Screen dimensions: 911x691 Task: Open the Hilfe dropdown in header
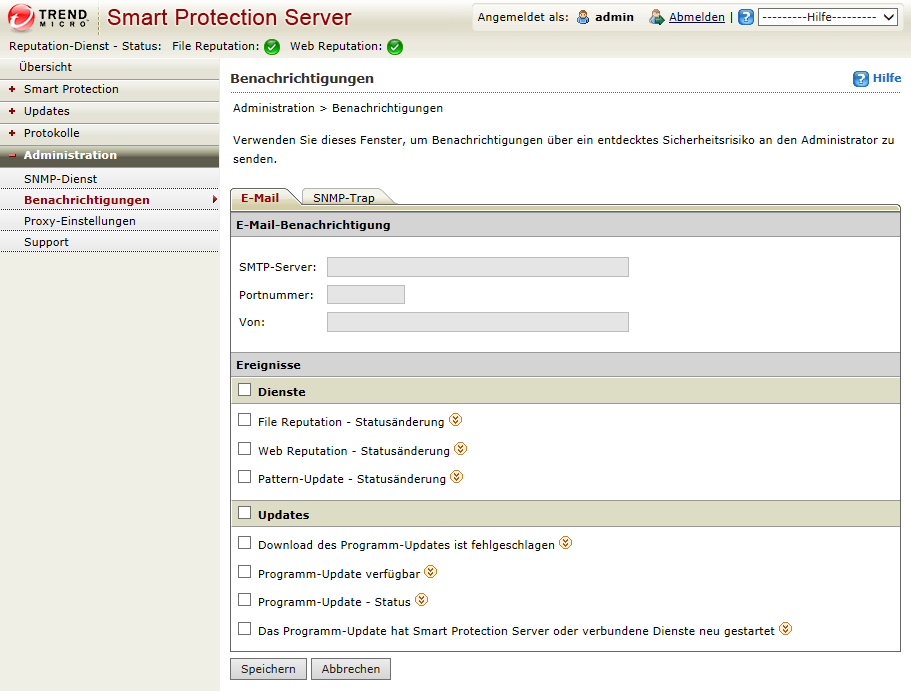827,17
